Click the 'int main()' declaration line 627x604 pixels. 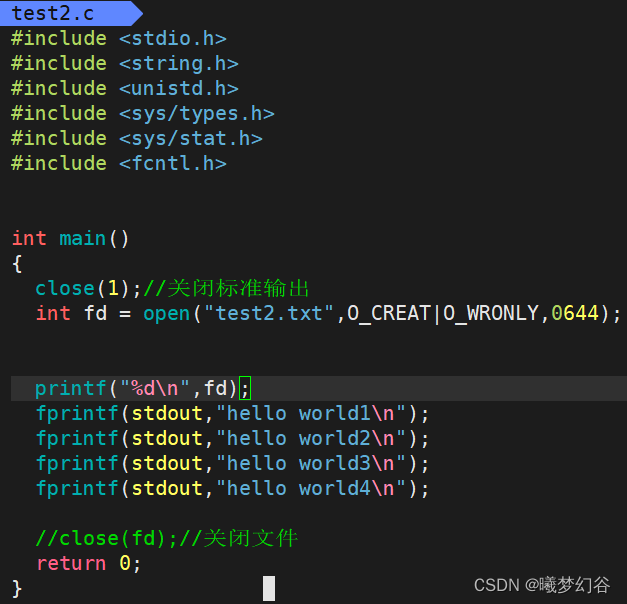pos(70,239)
